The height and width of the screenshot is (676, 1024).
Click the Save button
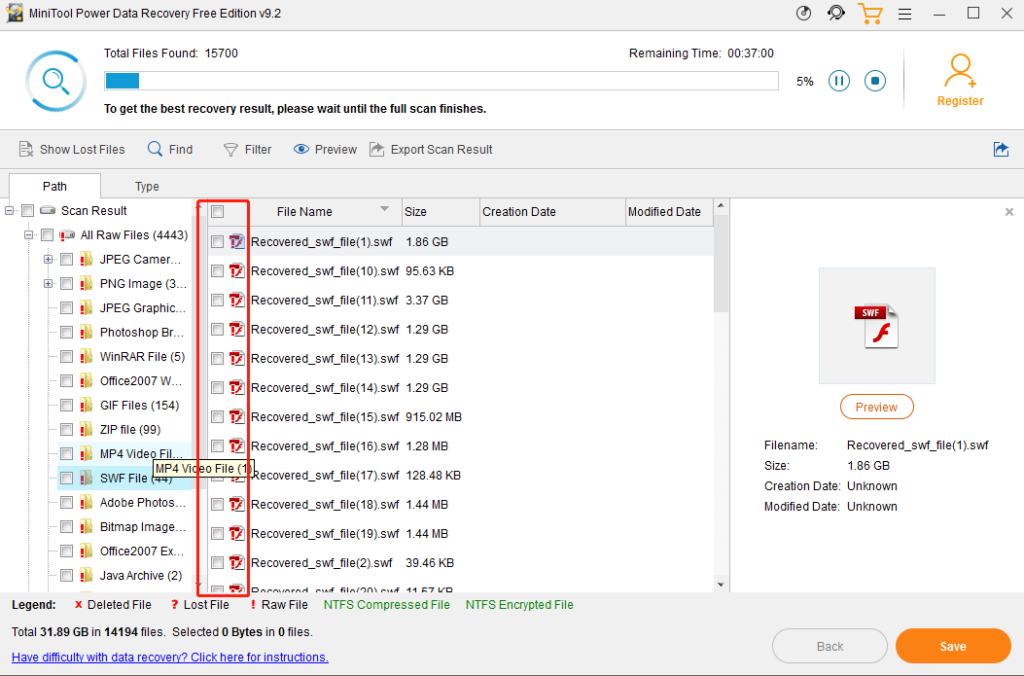point(952,646)
